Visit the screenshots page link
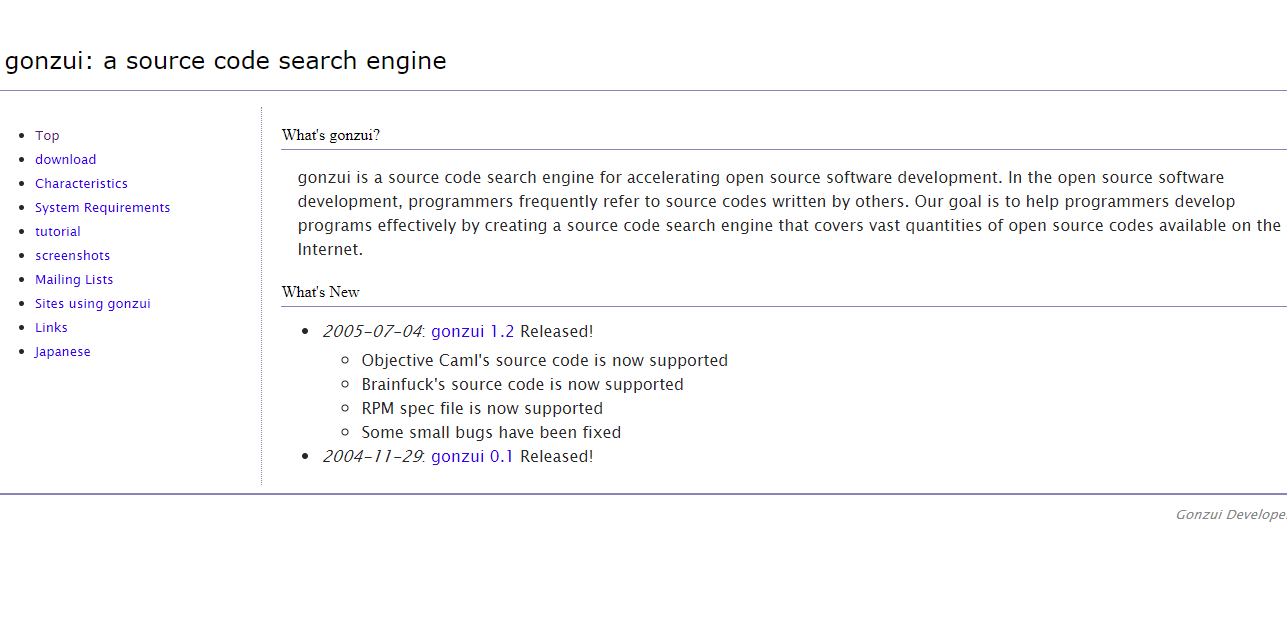Image resolution: width=1287 pixels, height=619 pixels. pos(72,256)
